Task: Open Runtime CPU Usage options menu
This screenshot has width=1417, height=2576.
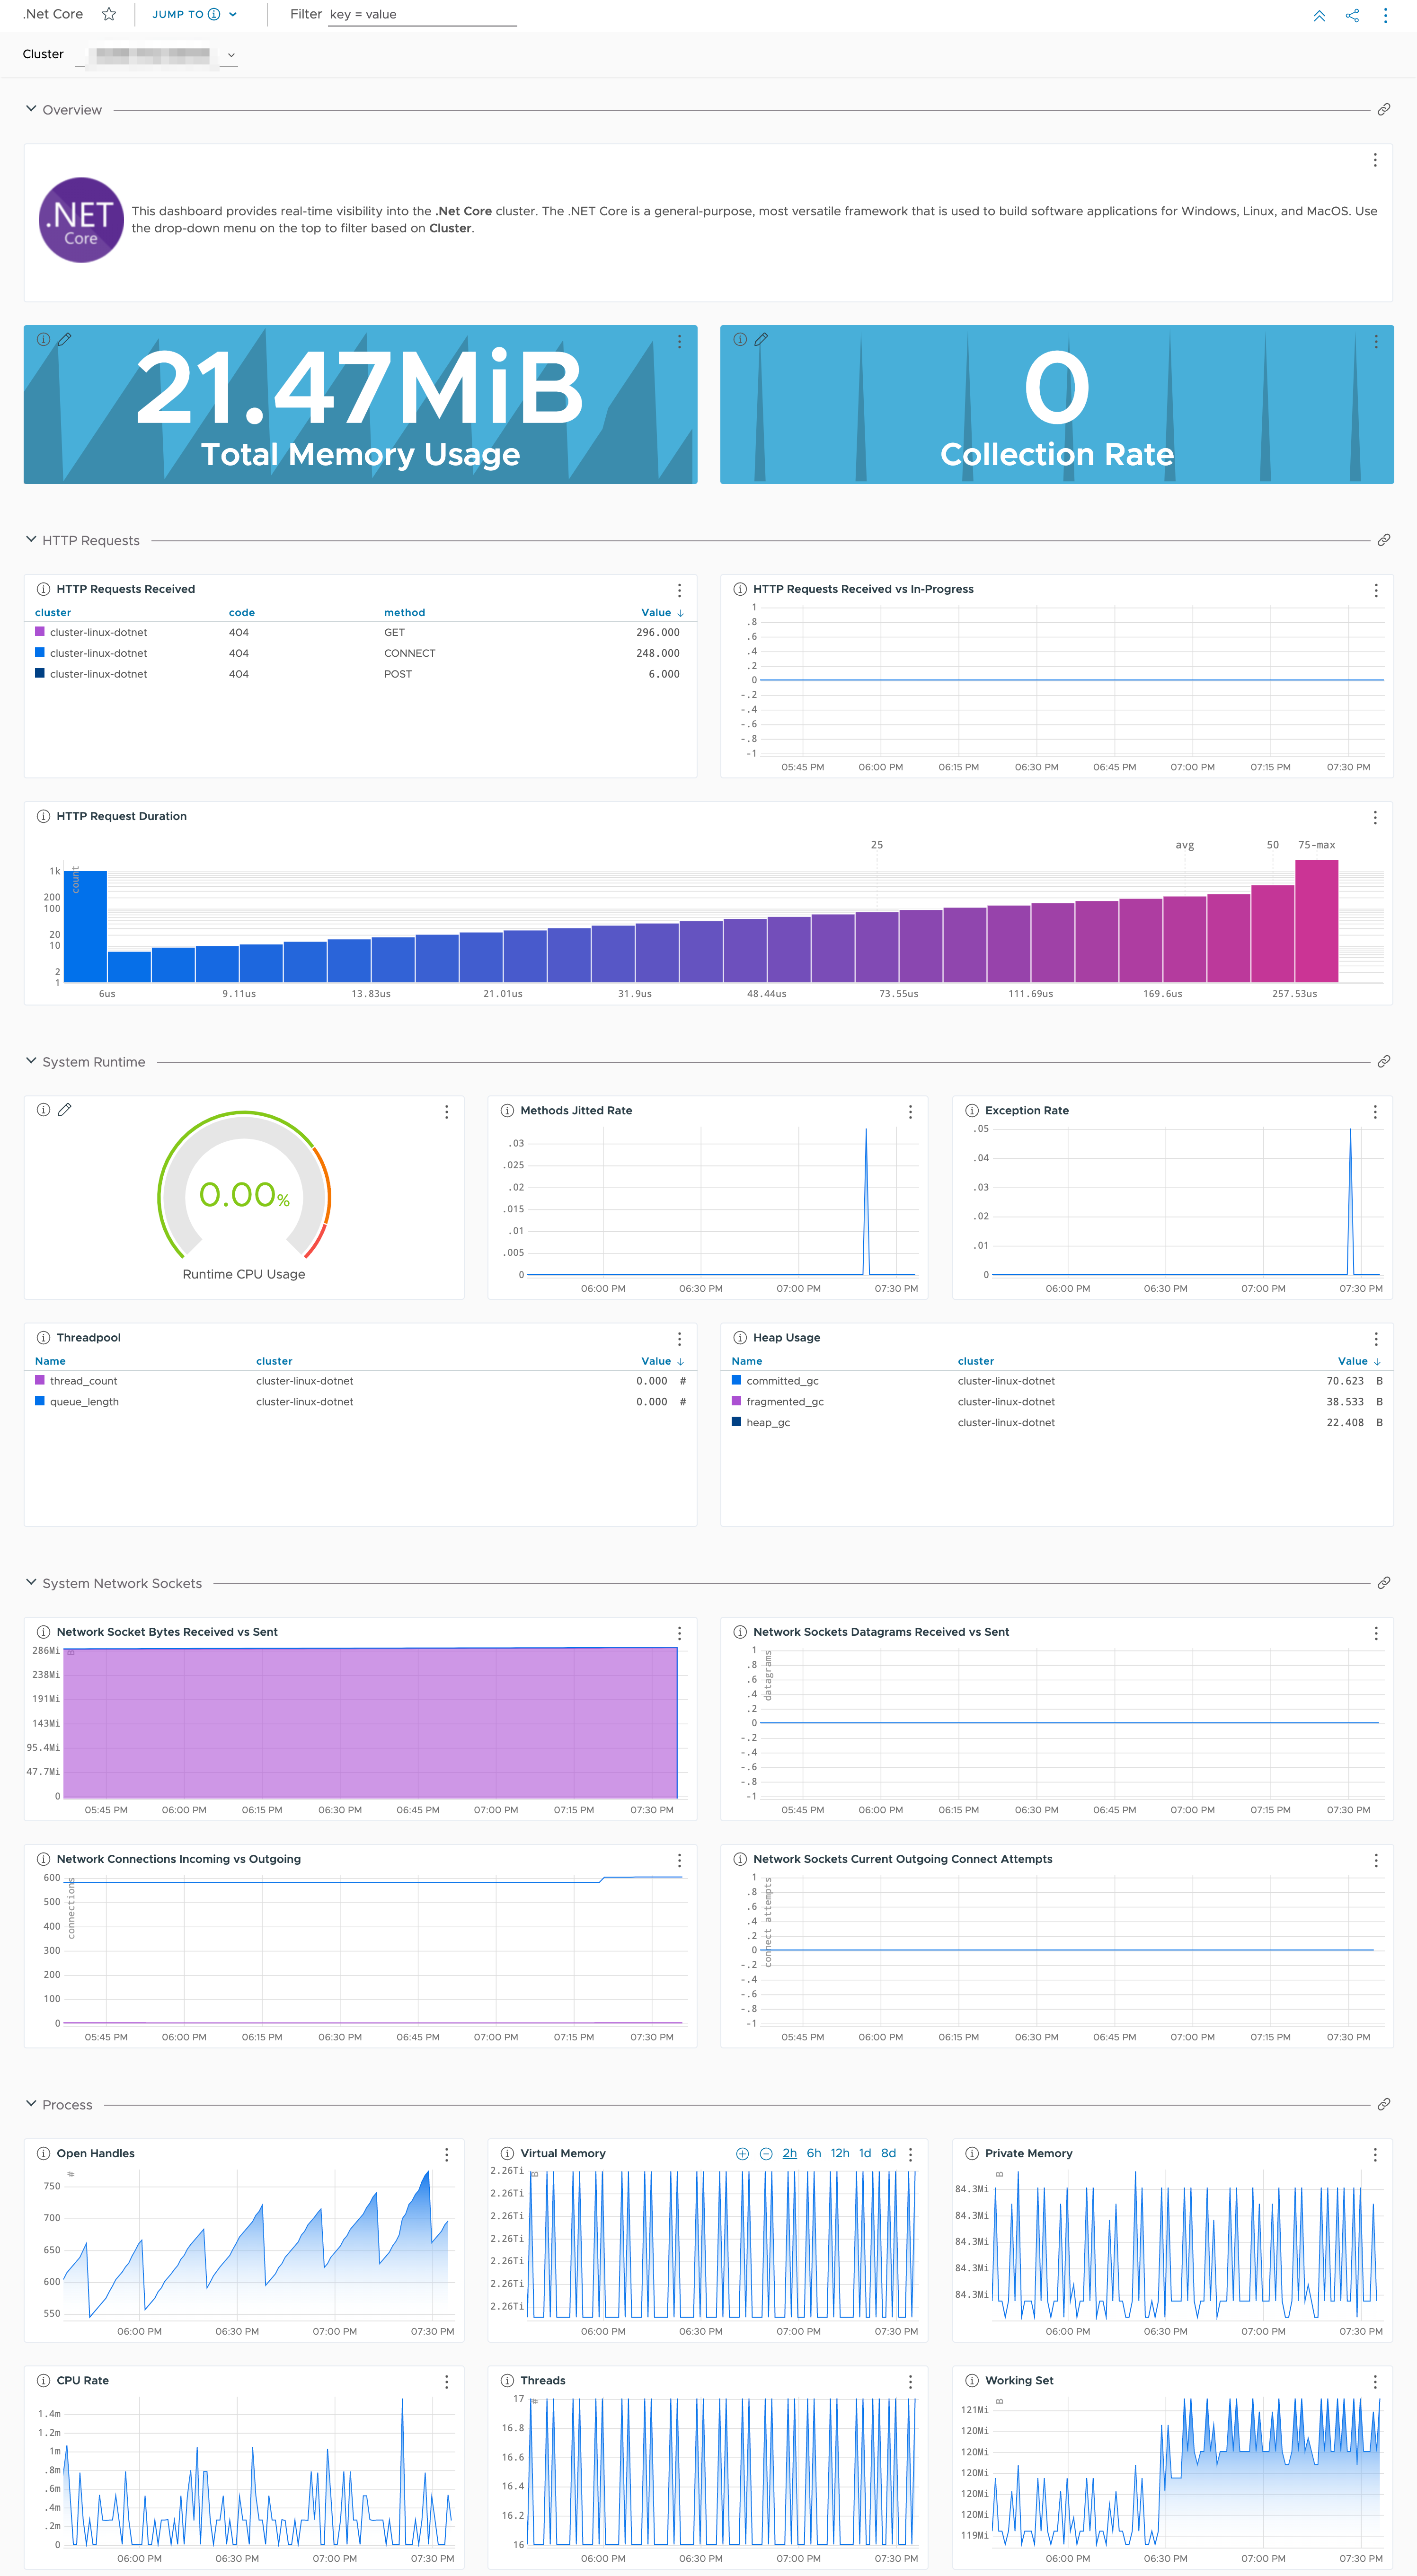Action: [x=446, y=1111]
